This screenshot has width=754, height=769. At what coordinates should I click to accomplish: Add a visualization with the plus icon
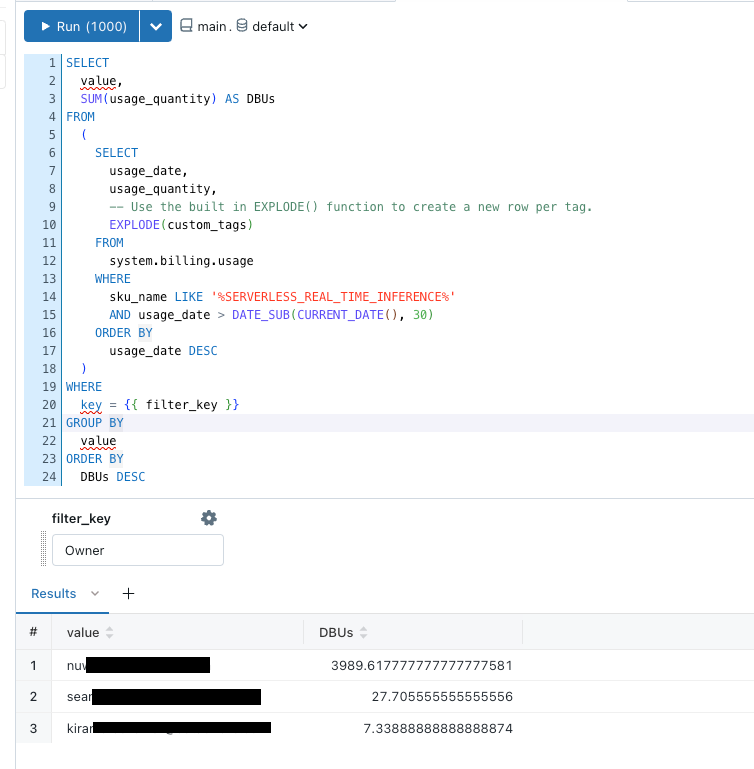(x=128, y=593)
